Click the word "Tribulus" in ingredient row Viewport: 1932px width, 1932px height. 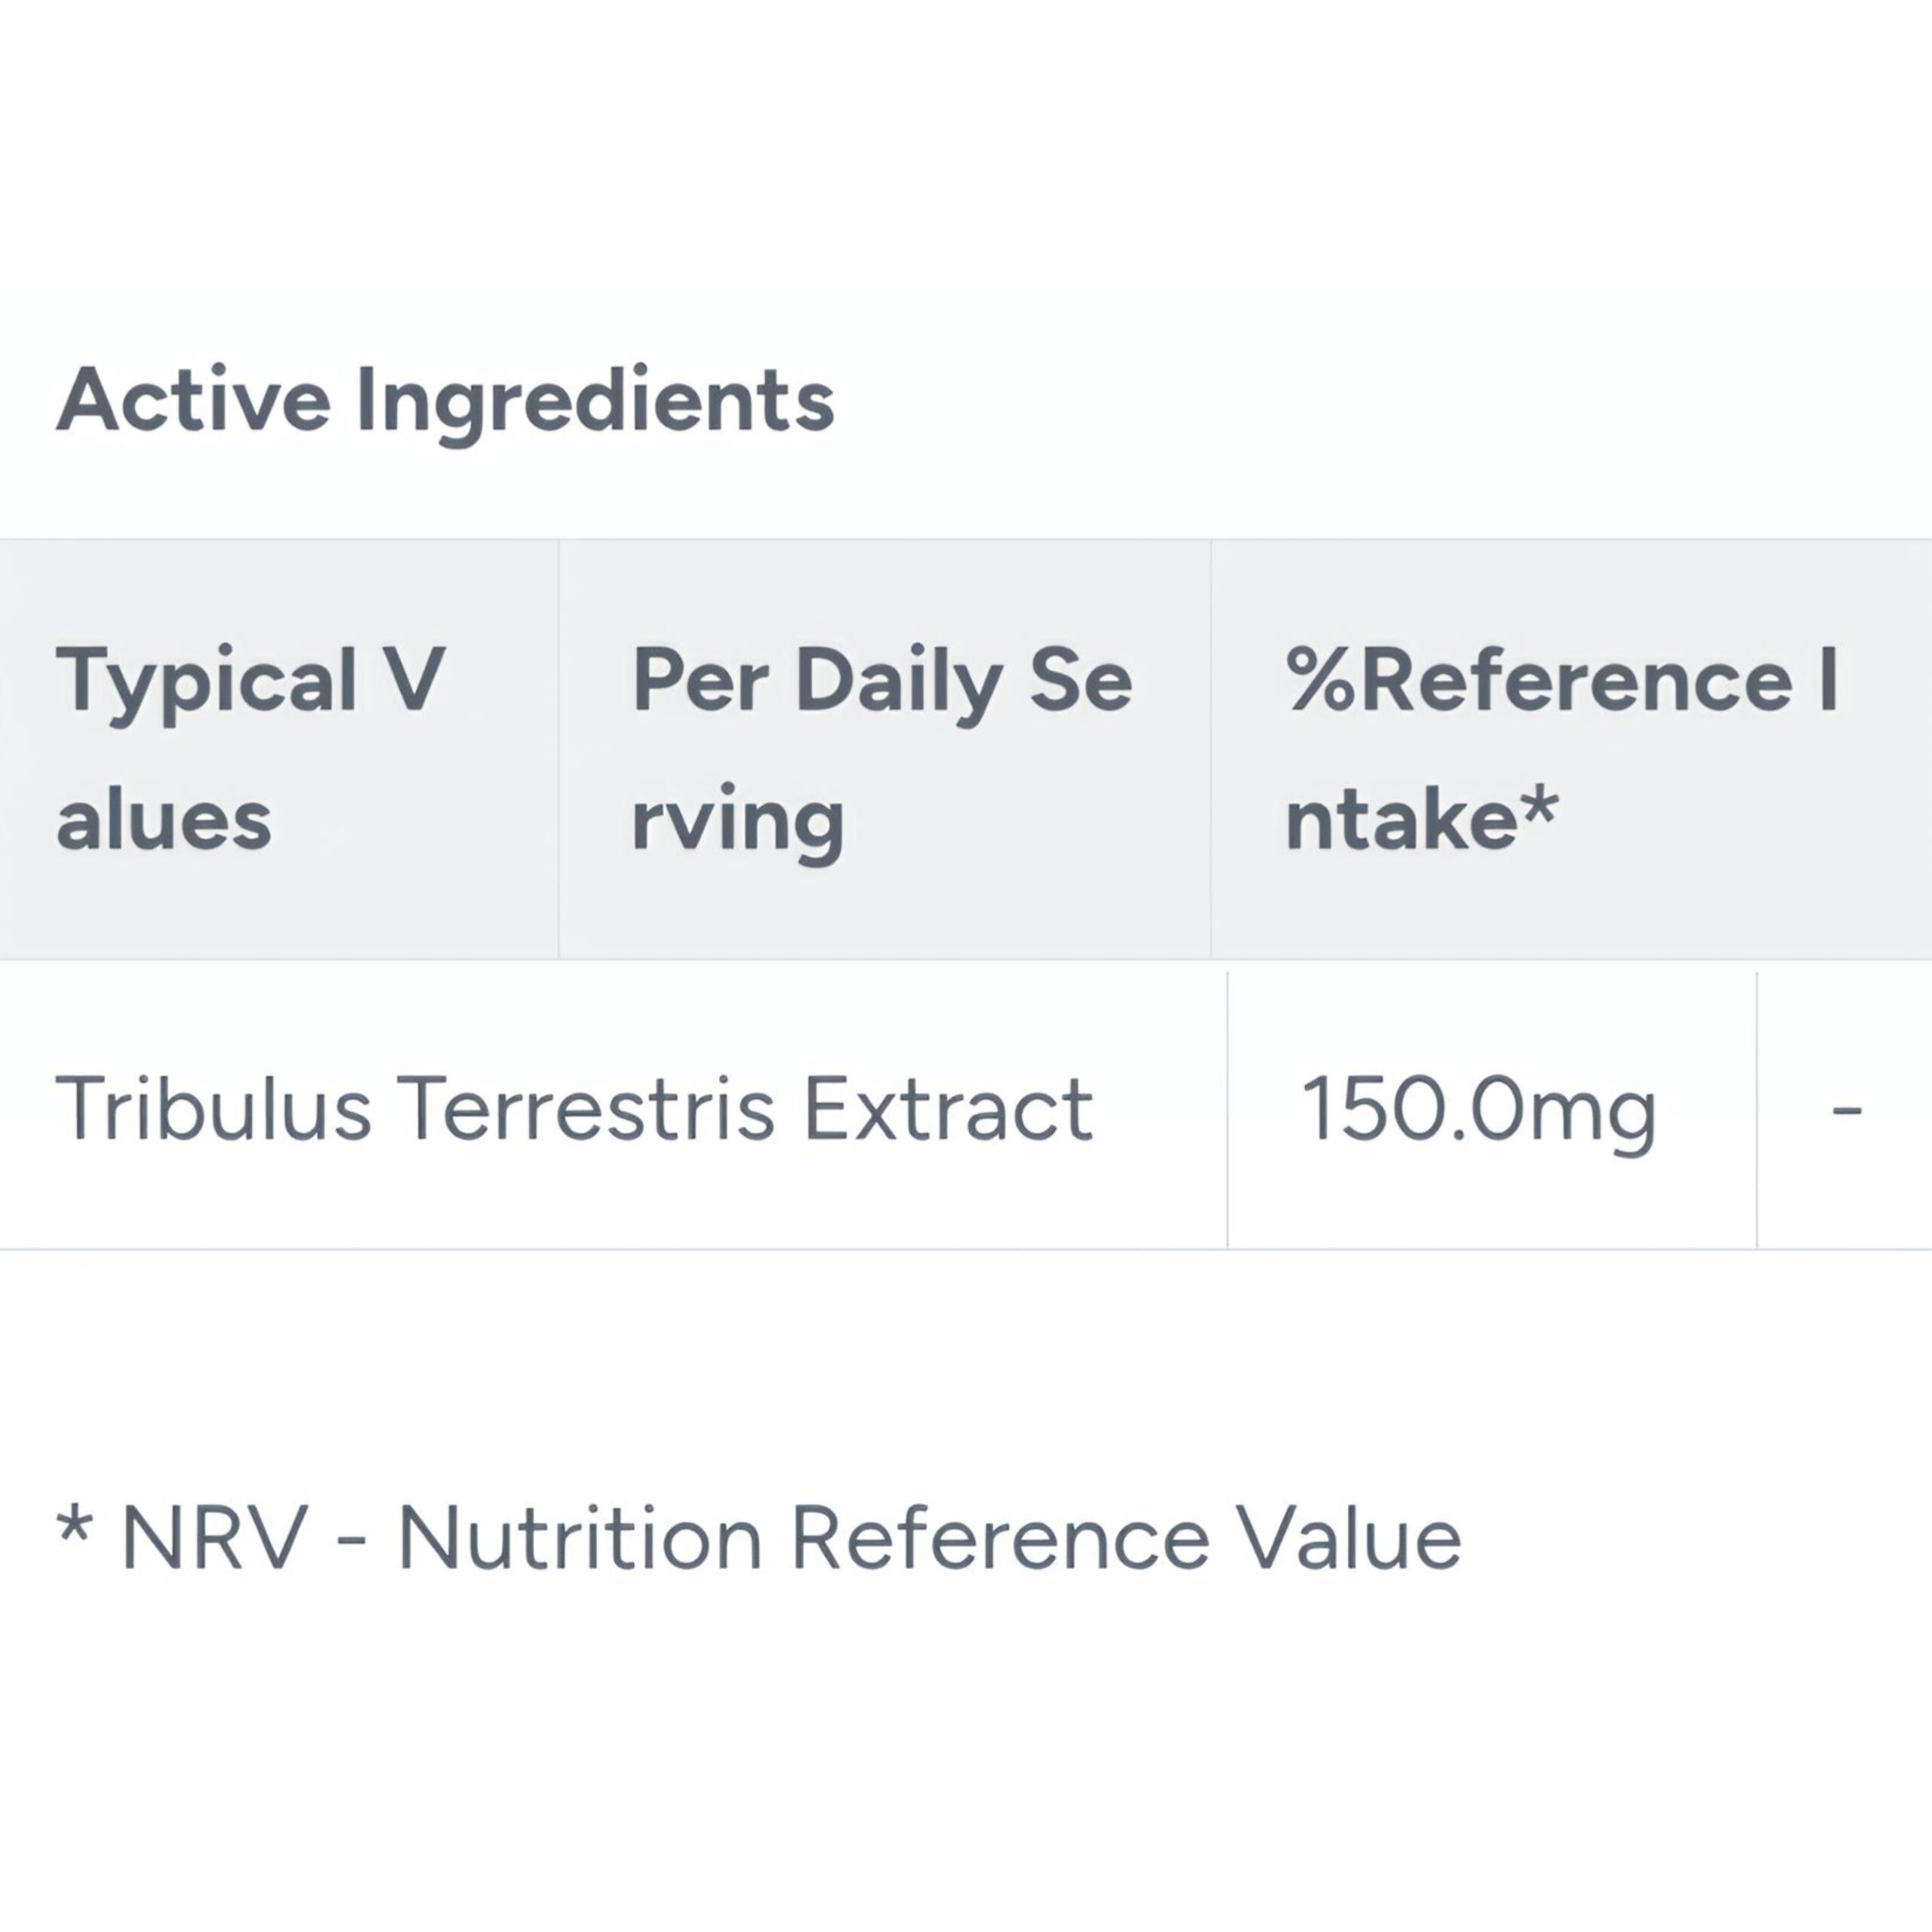tap(213, 1108)
